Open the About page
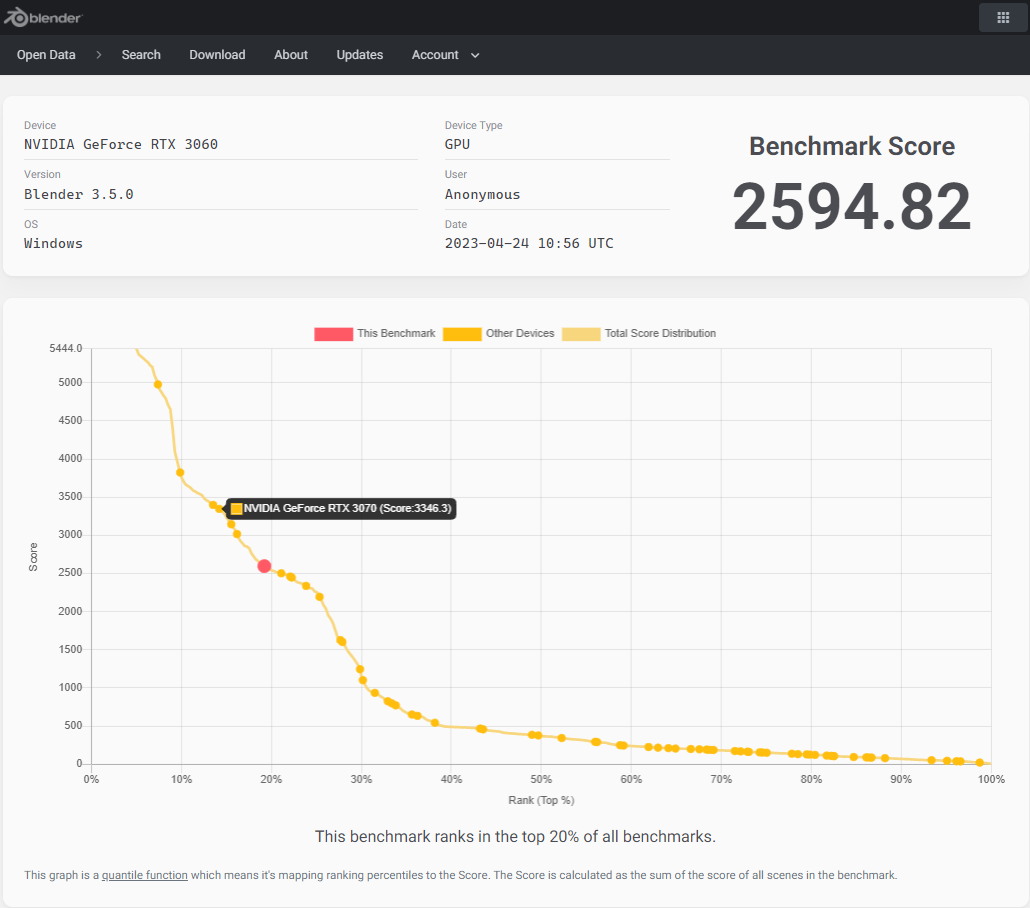Image resolution: width=1030 pixels, height=908 pixels. (x=291, y=55)
